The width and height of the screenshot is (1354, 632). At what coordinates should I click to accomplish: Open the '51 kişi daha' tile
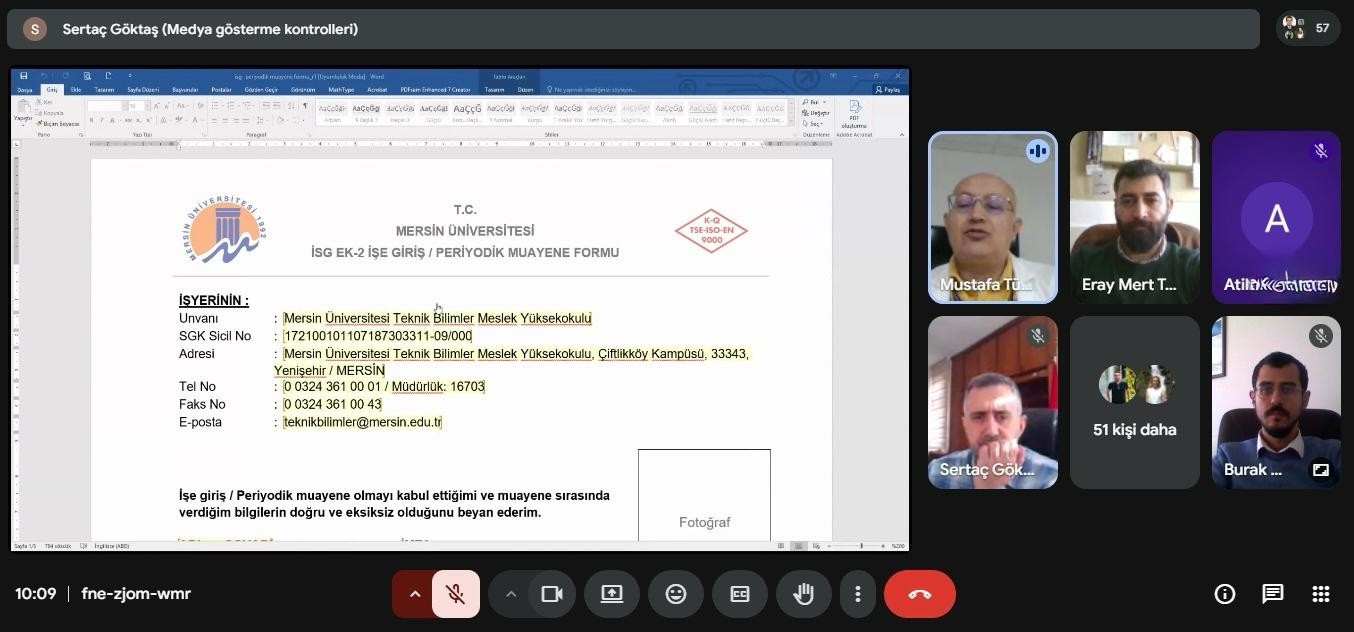(1134, 403)
